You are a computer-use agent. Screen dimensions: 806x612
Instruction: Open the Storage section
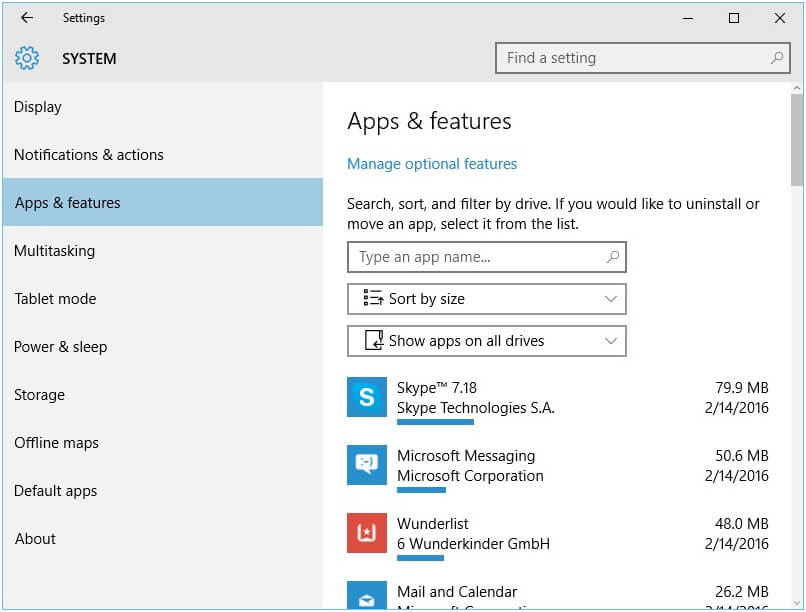pos(39,395)
